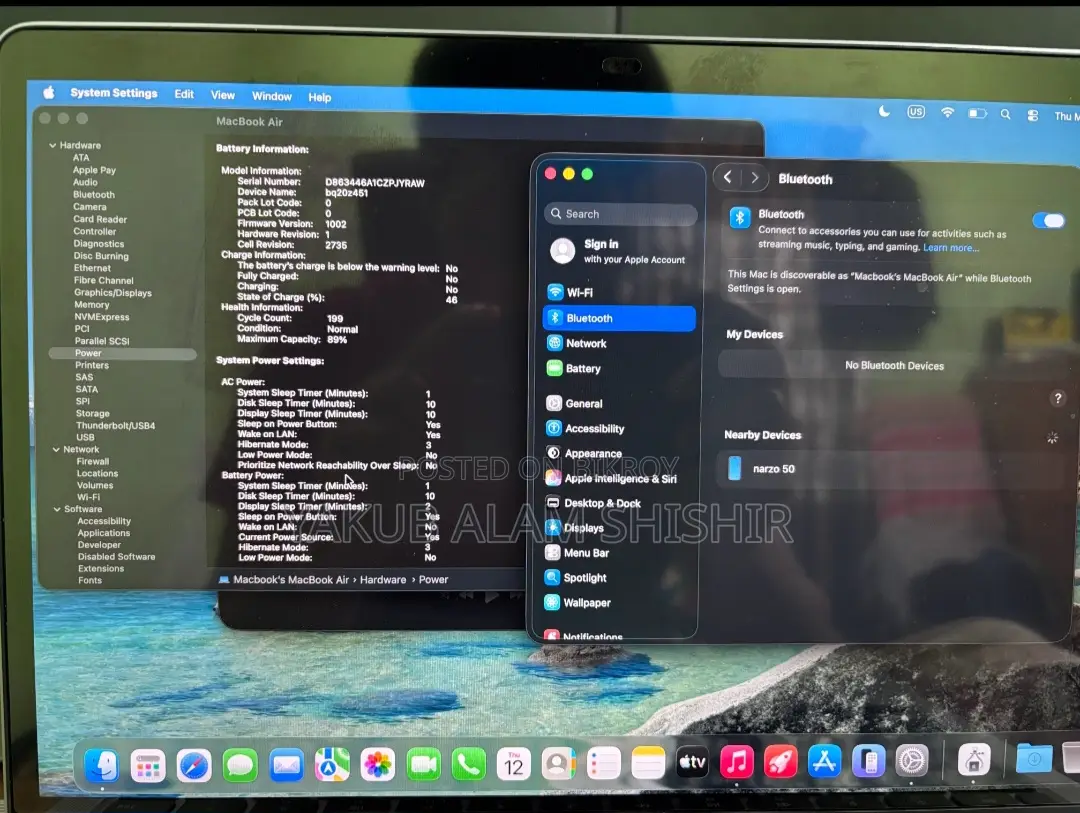Collapse the Network section in System Information
The height and width of the screenshot is (813, 1080).
pos(56,449)
